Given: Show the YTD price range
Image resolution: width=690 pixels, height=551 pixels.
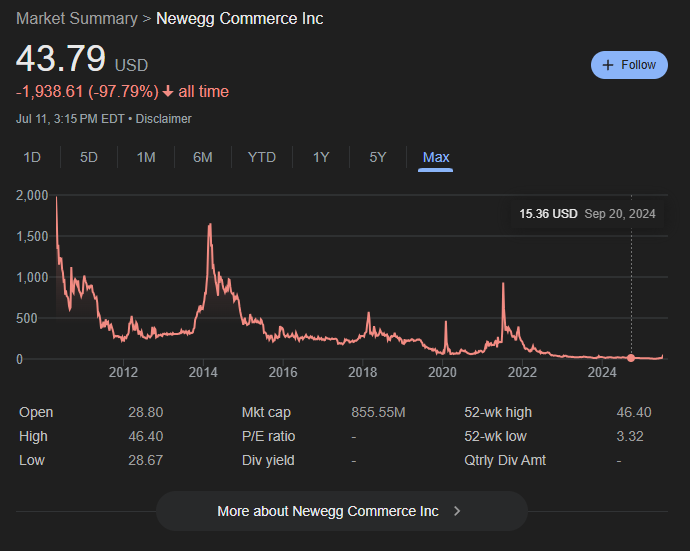Looking at the screenshot, I should (x=262, y=157).
